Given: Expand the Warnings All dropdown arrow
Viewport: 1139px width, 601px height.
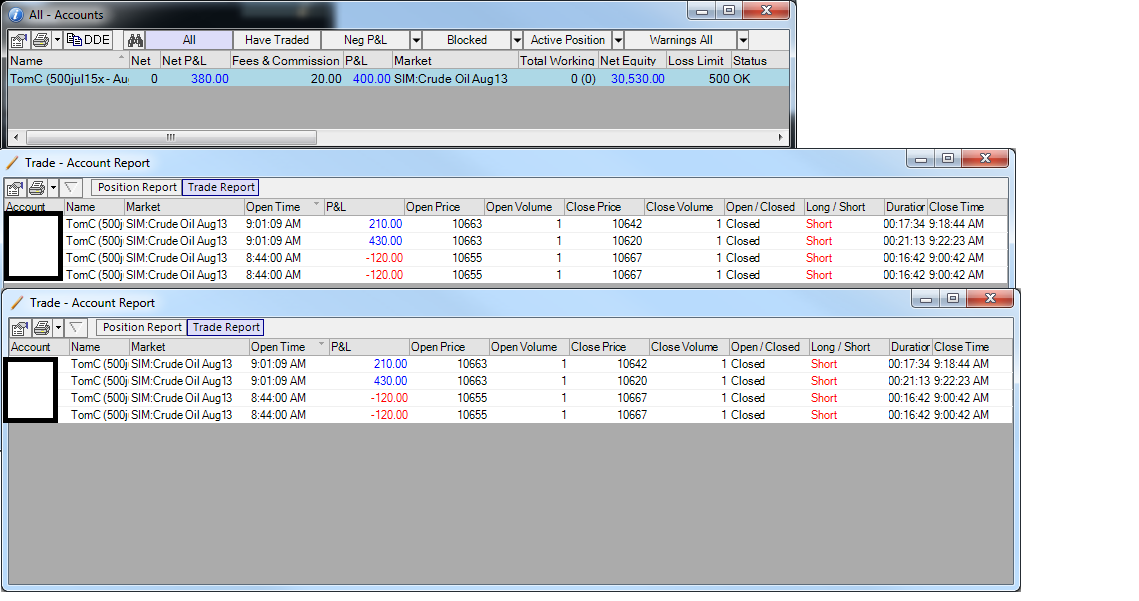Looking at the screenshot, I should (743, 40).
